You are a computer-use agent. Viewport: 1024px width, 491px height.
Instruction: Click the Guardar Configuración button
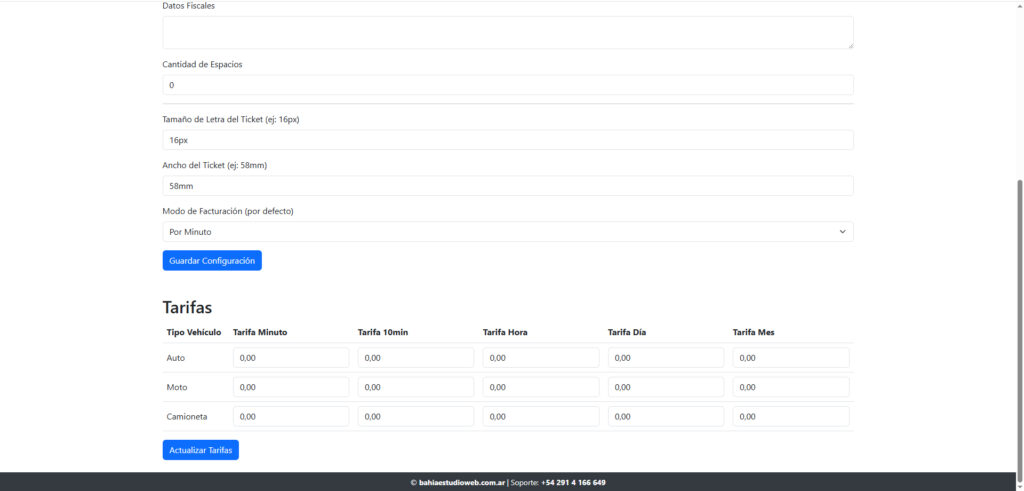coord(212,260)
